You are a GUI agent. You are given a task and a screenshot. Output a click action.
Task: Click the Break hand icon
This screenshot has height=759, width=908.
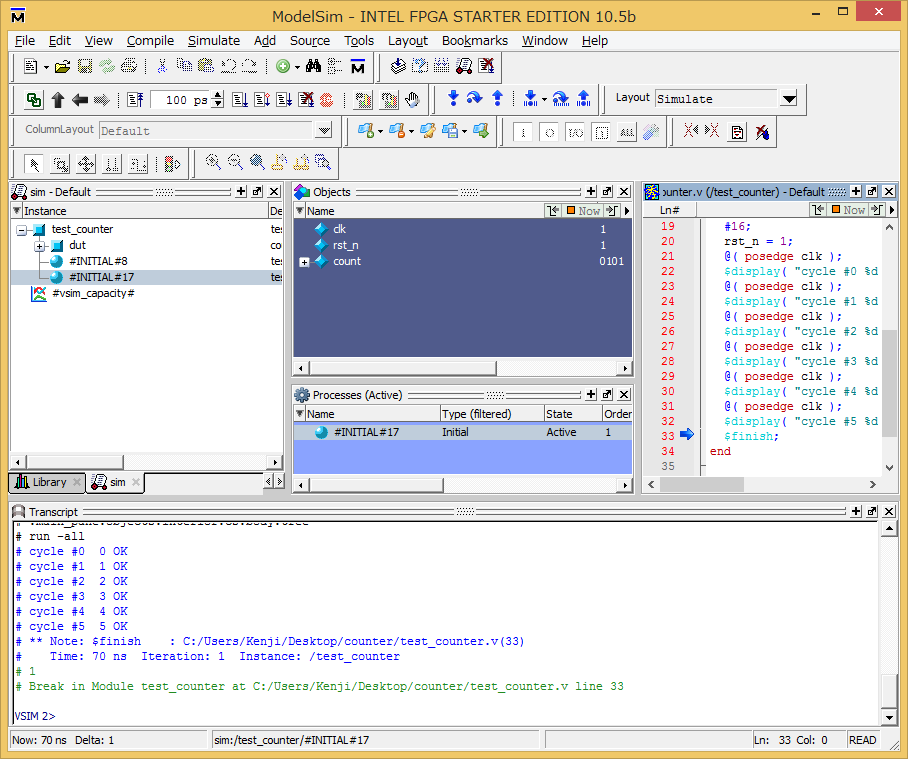[x=412, y=100]
